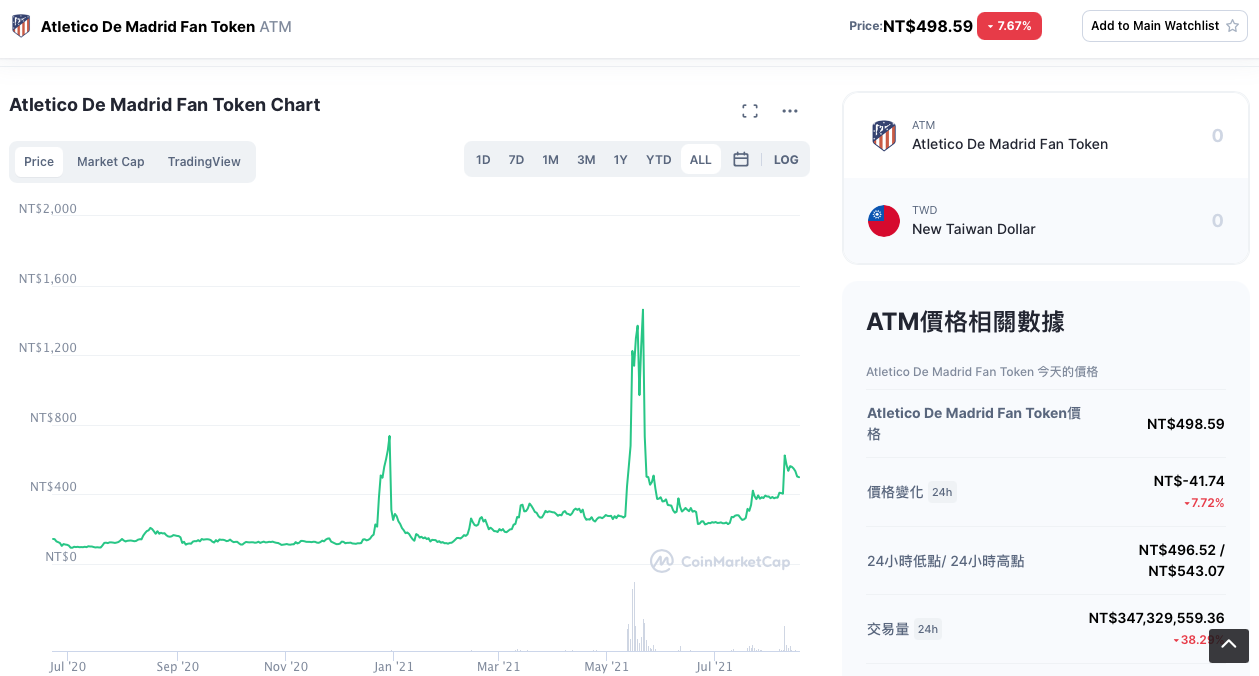
Task: Click the star icon in Add to Main Watchlist
Action: coord(1232,26)
